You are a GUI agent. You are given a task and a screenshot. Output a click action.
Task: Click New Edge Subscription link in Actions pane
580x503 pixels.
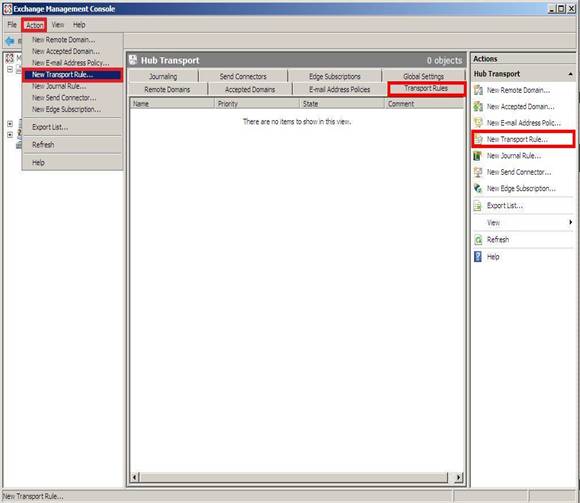[521, 189]
